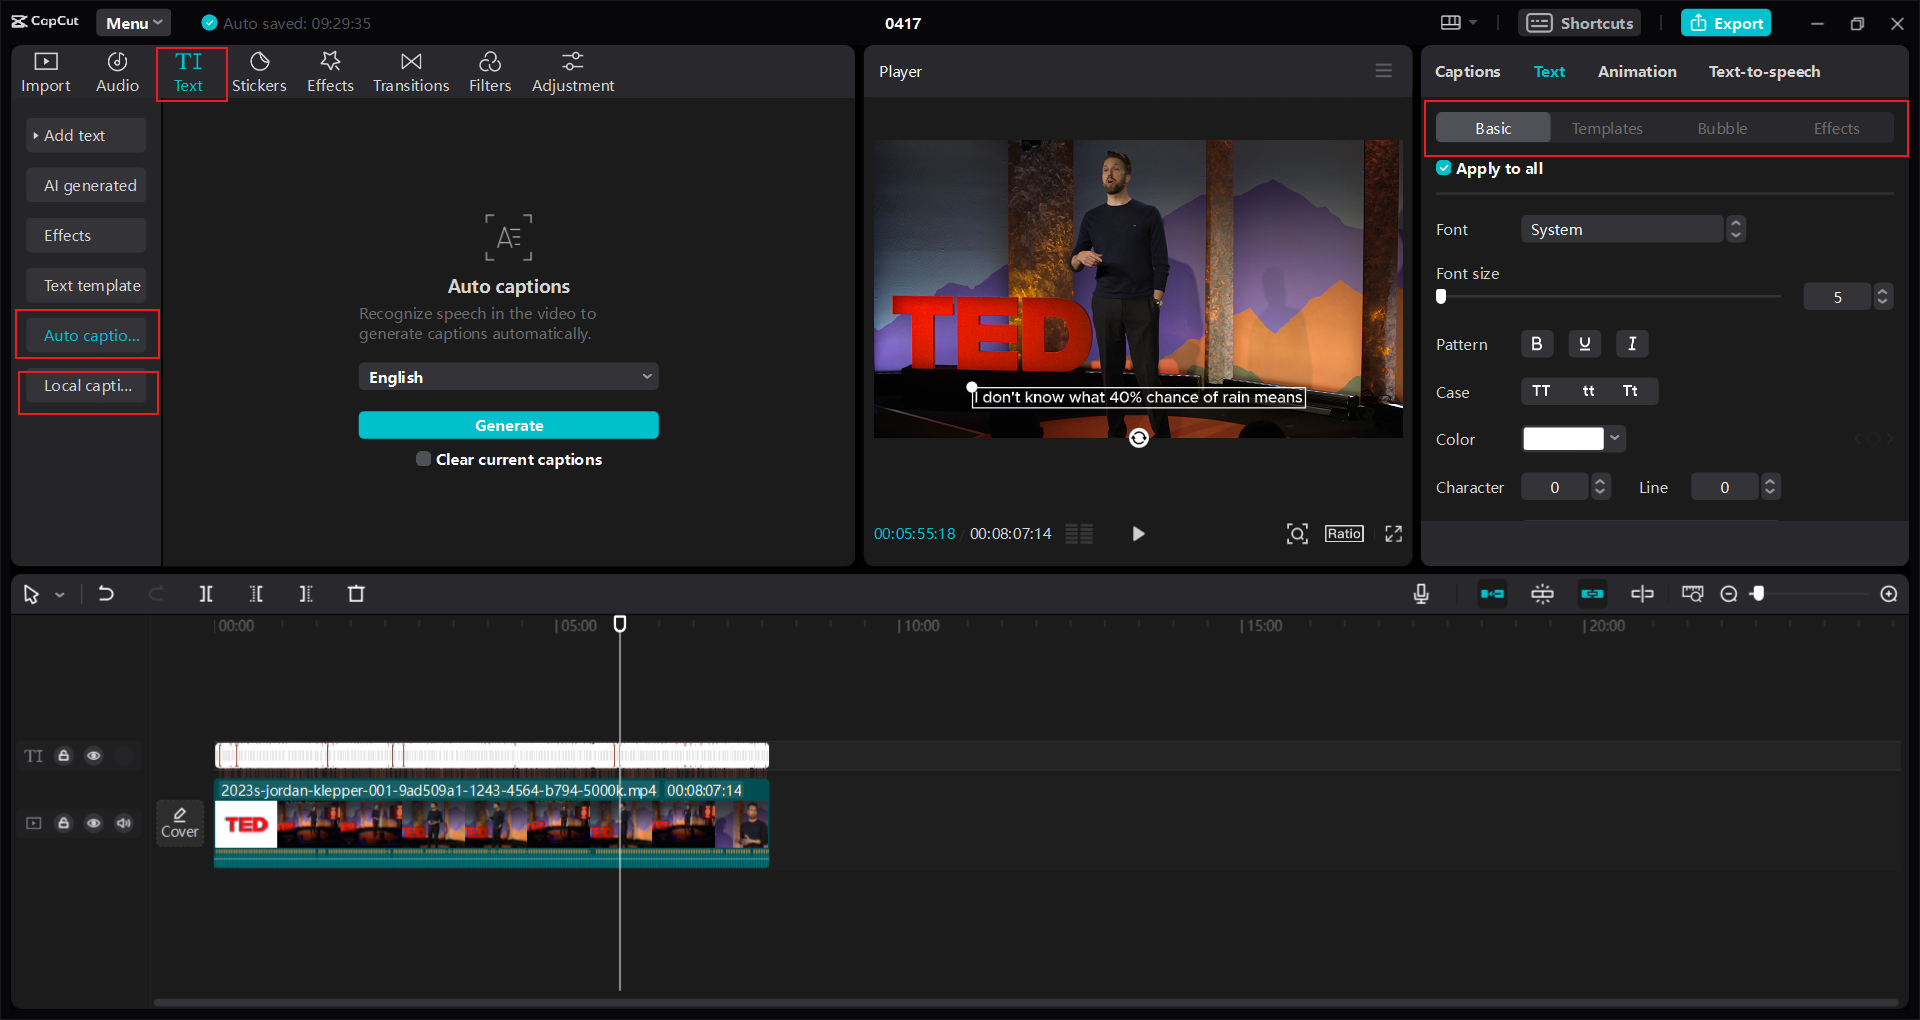Viewport: 1920px width, 1020px height.
Task: Uncheck the Apply to all checkbox
Action: 1444,168
